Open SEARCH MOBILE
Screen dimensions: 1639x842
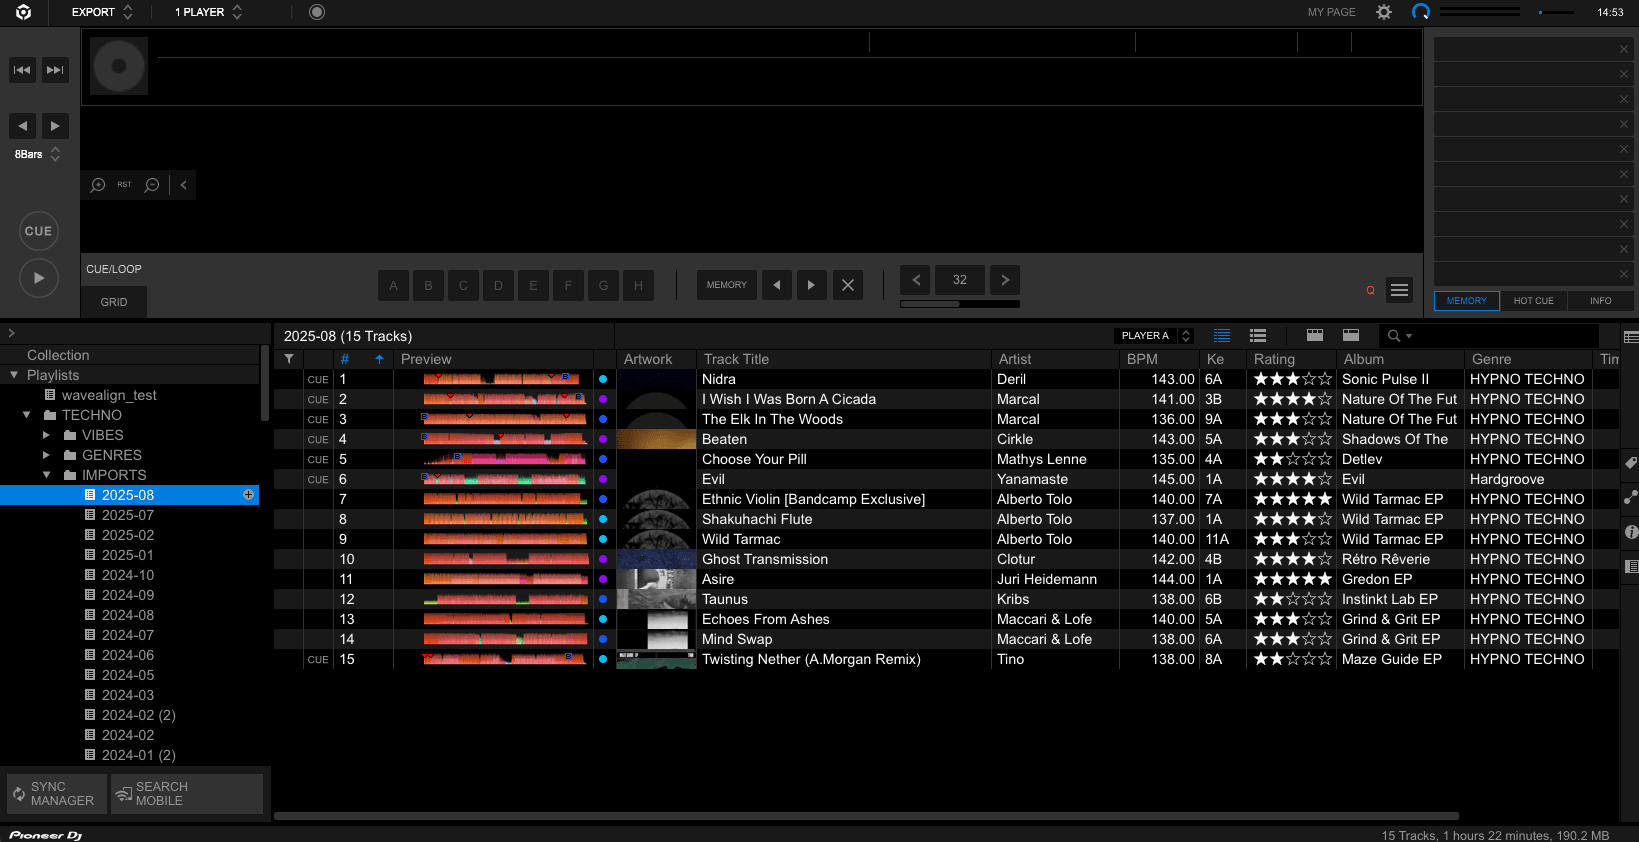pos(186,794)
